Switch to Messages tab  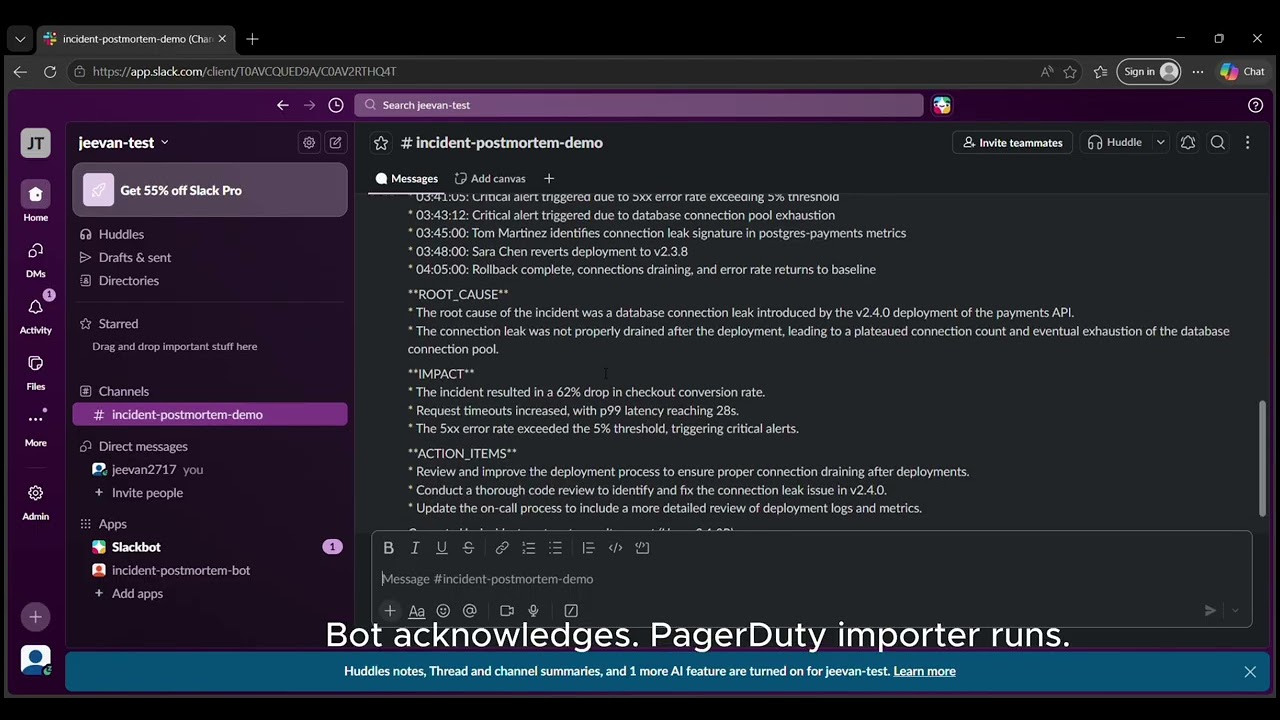point(407,179)
